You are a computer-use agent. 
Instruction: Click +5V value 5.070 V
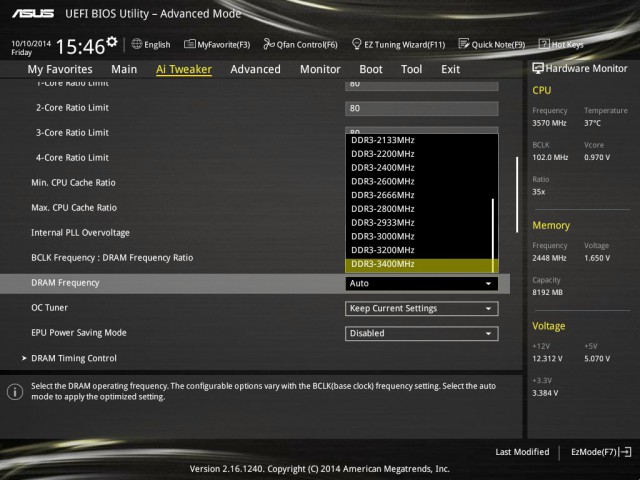[597, 358]
